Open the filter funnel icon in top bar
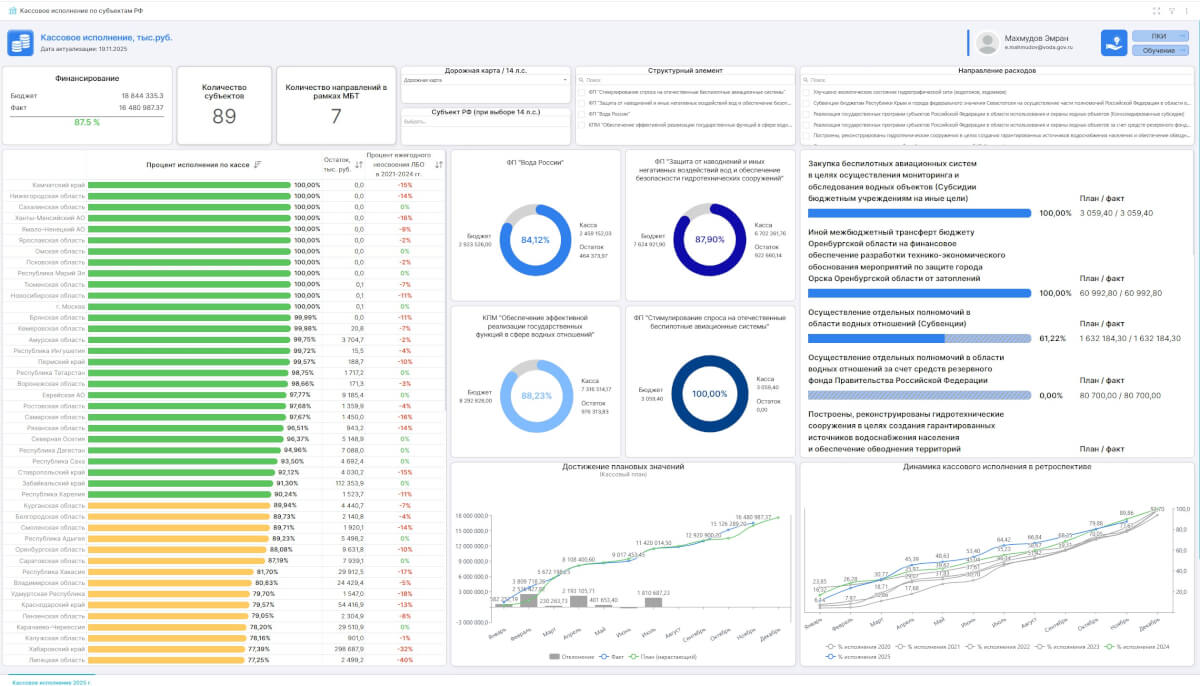Viewport: 1200px width, 686px height. click(x=1171, y=10)
